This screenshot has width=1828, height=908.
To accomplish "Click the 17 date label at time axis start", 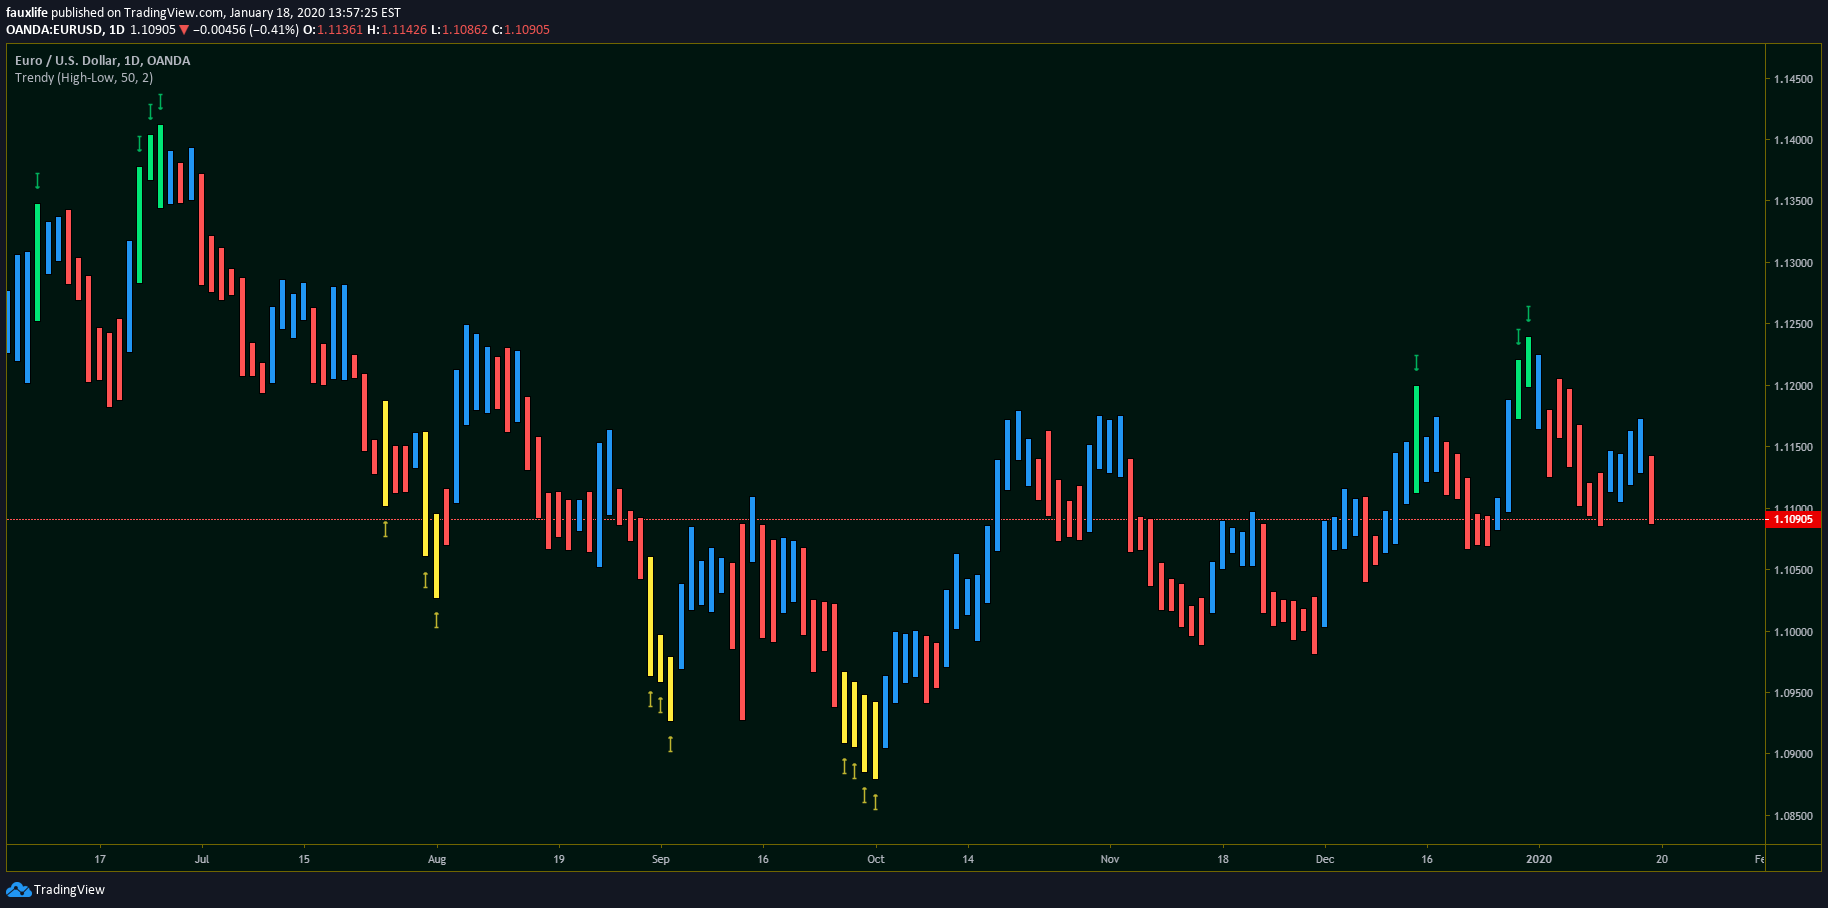I will [x=100, y=859].
